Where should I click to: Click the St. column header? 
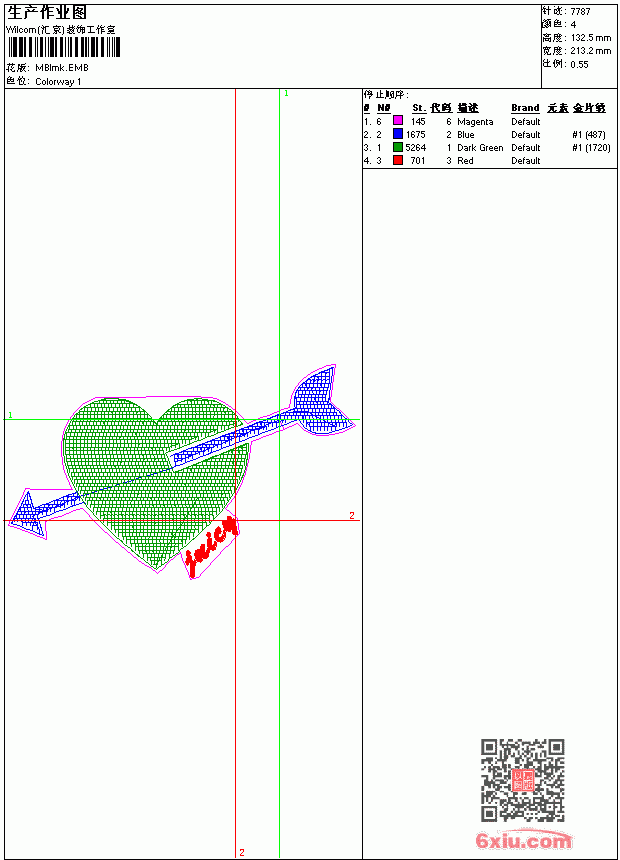tap(419, 108)
